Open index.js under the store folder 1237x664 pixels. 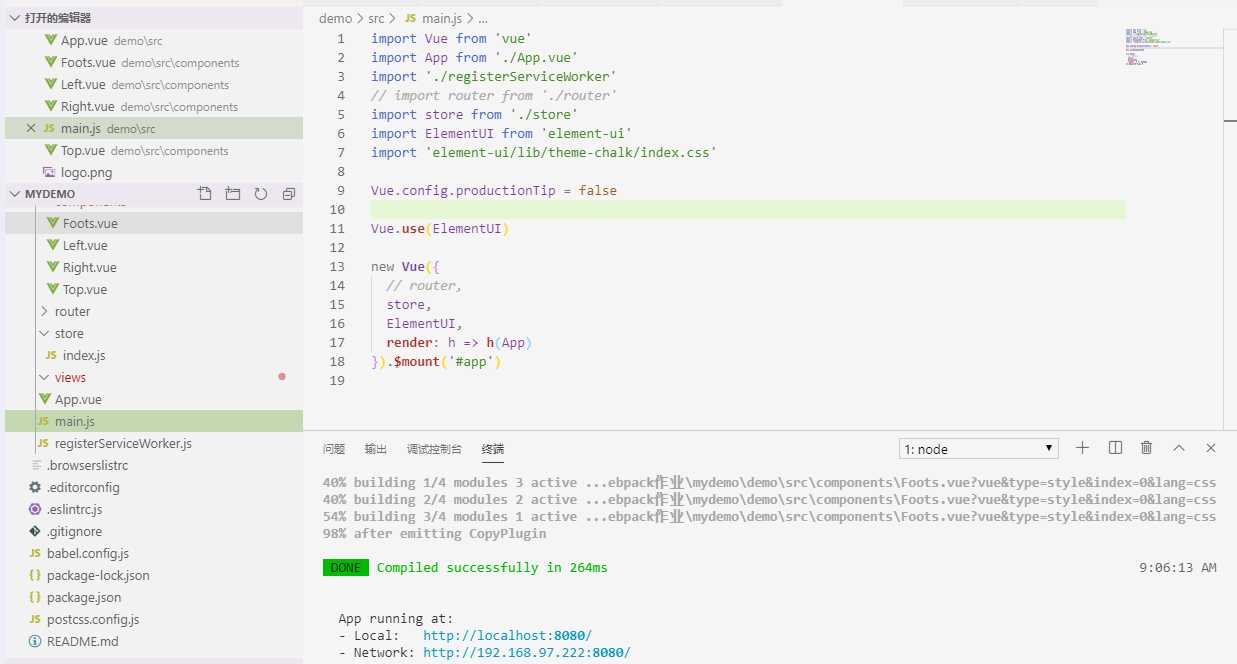tap(153, 355)
